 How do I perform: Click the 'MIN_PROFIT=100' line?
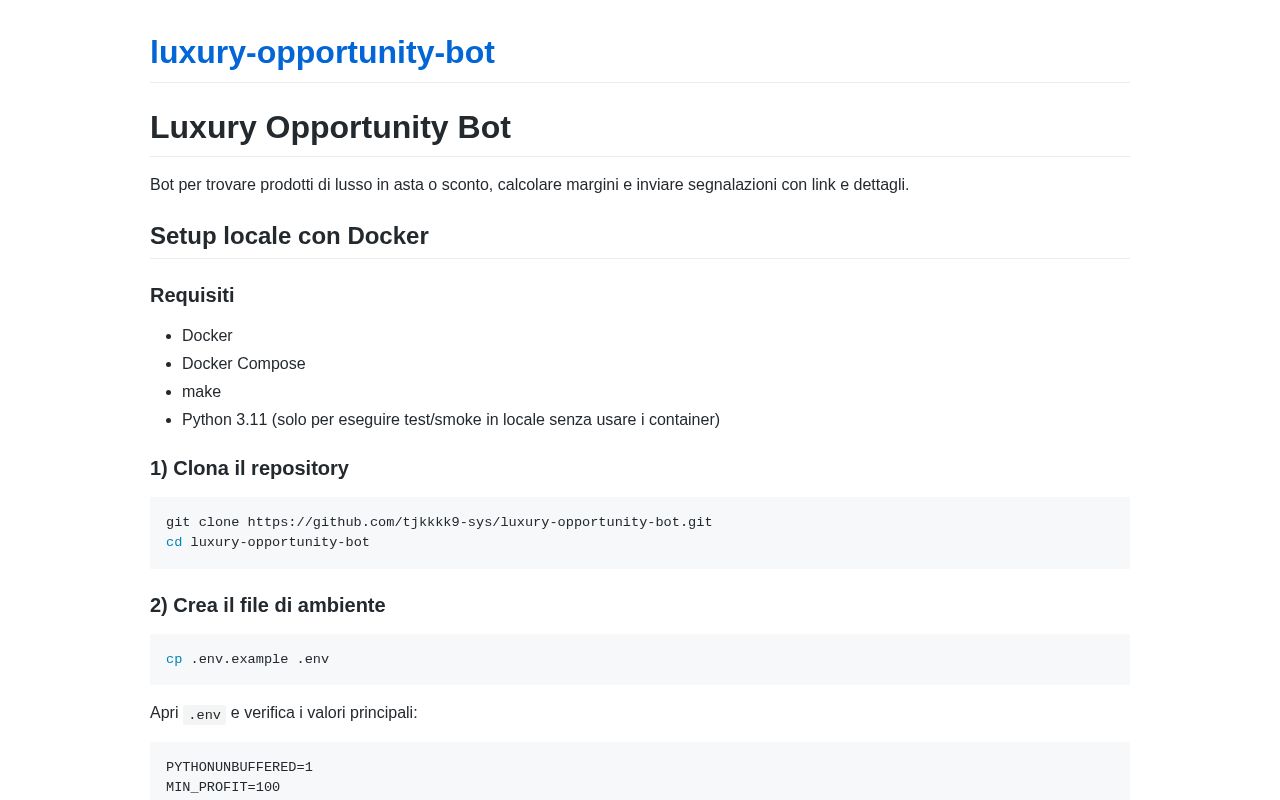pyautogui.click(x=223, y=787)
